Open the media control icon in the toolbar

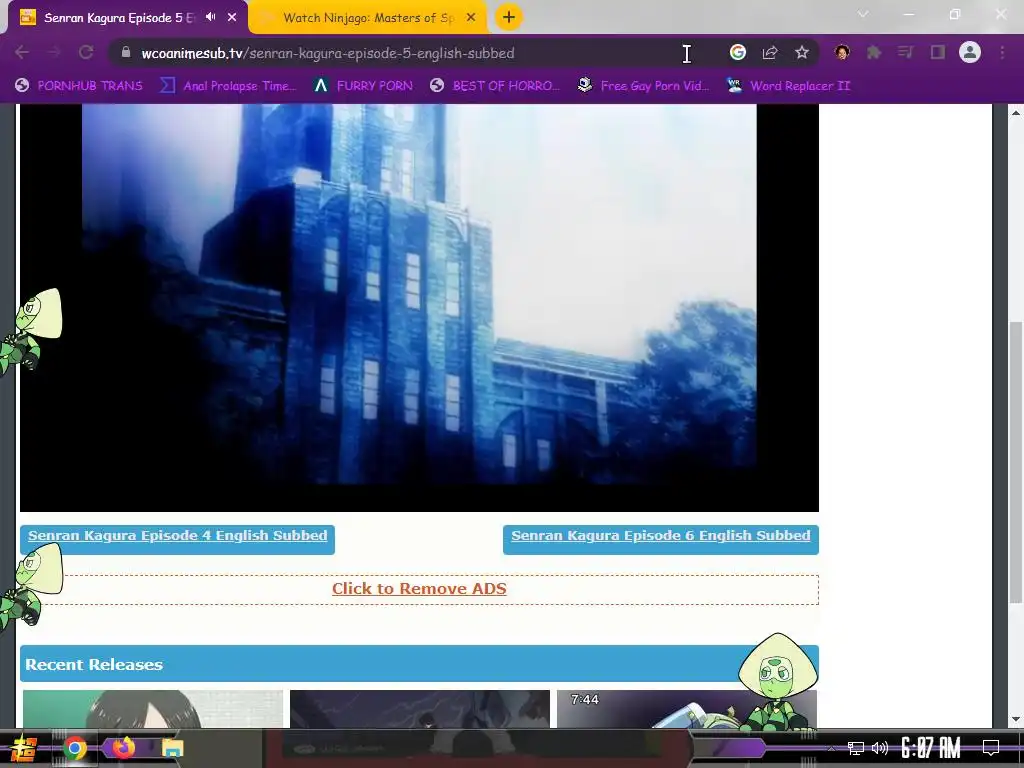[905, 52]
